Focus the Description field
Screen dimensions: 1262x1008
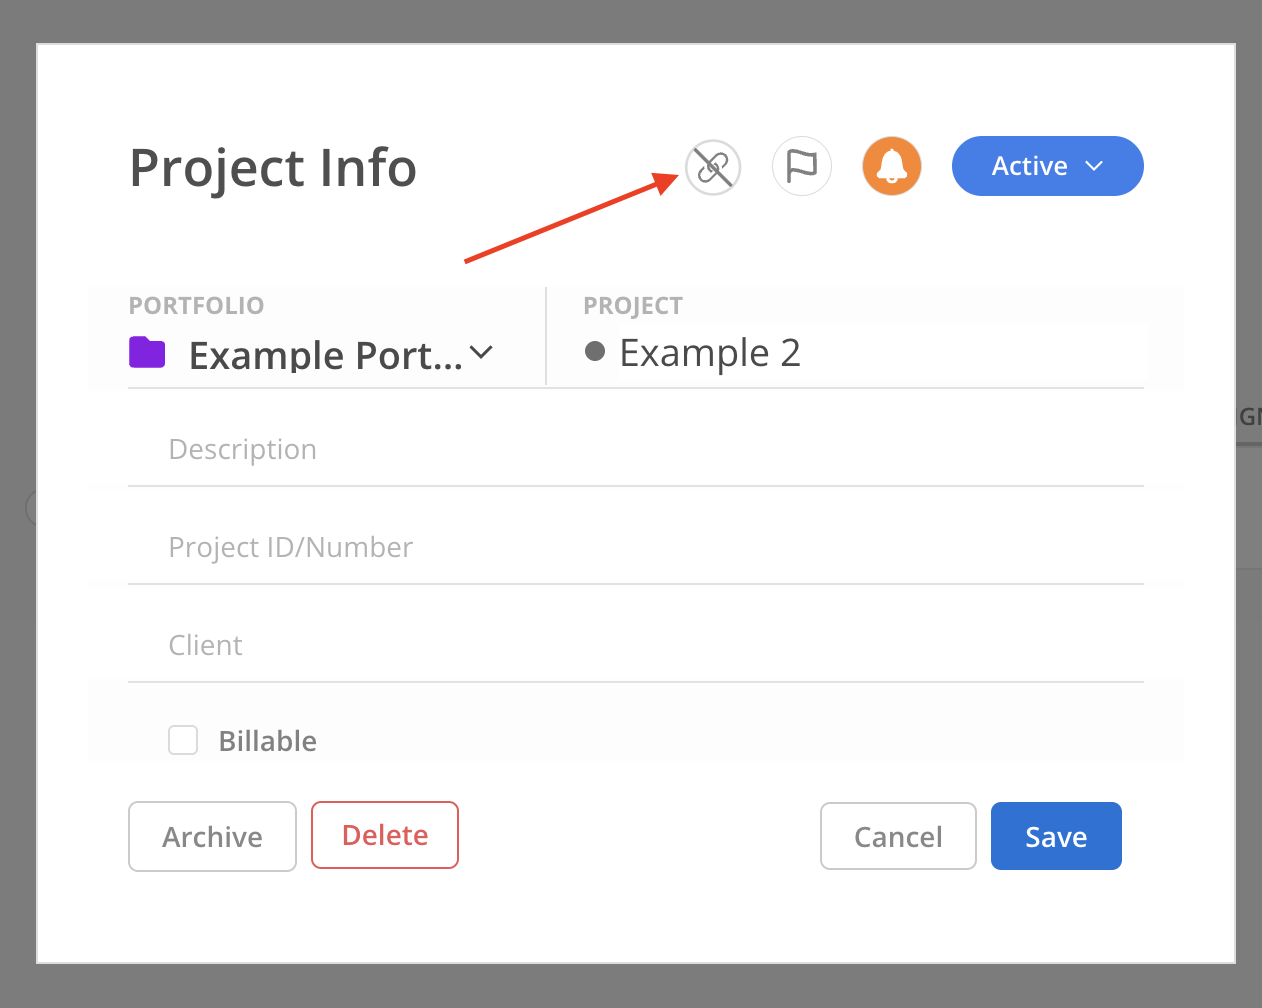point(636,450)
